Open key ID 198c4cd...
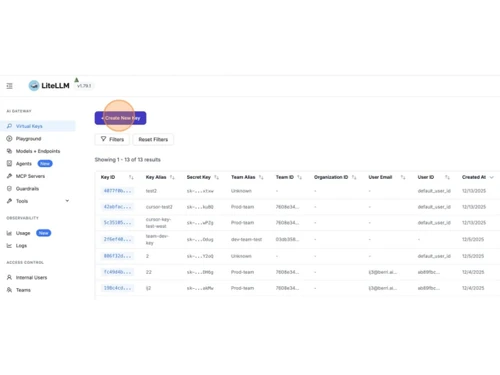 pyautogui.click(x=117, y=288)
